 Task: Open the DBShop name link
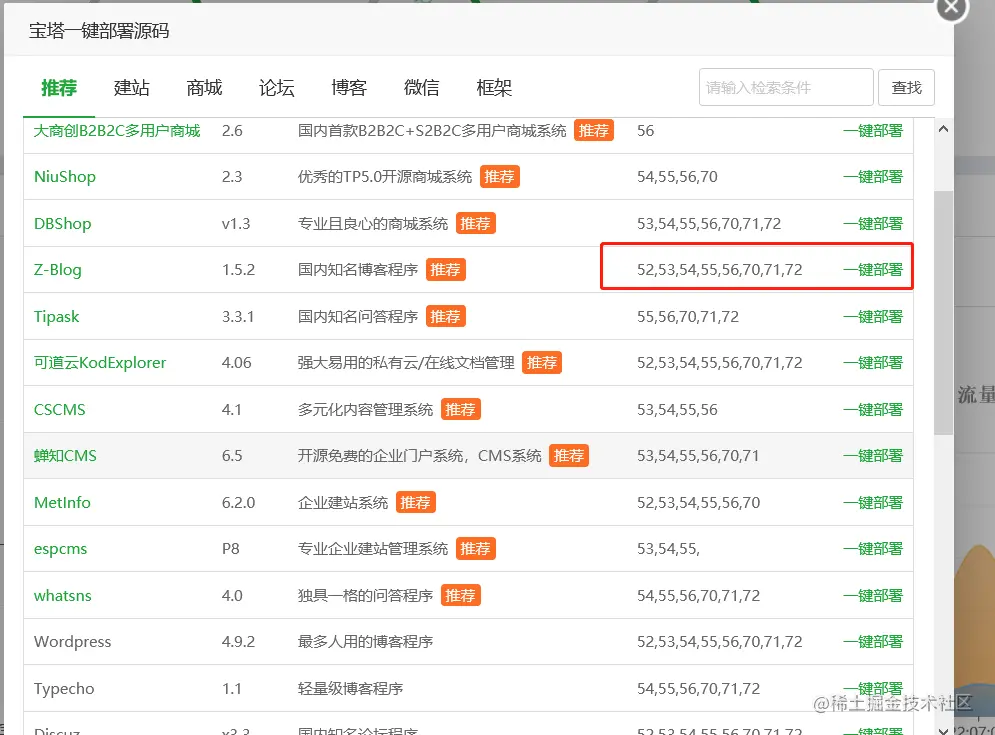tap(62, 223)
